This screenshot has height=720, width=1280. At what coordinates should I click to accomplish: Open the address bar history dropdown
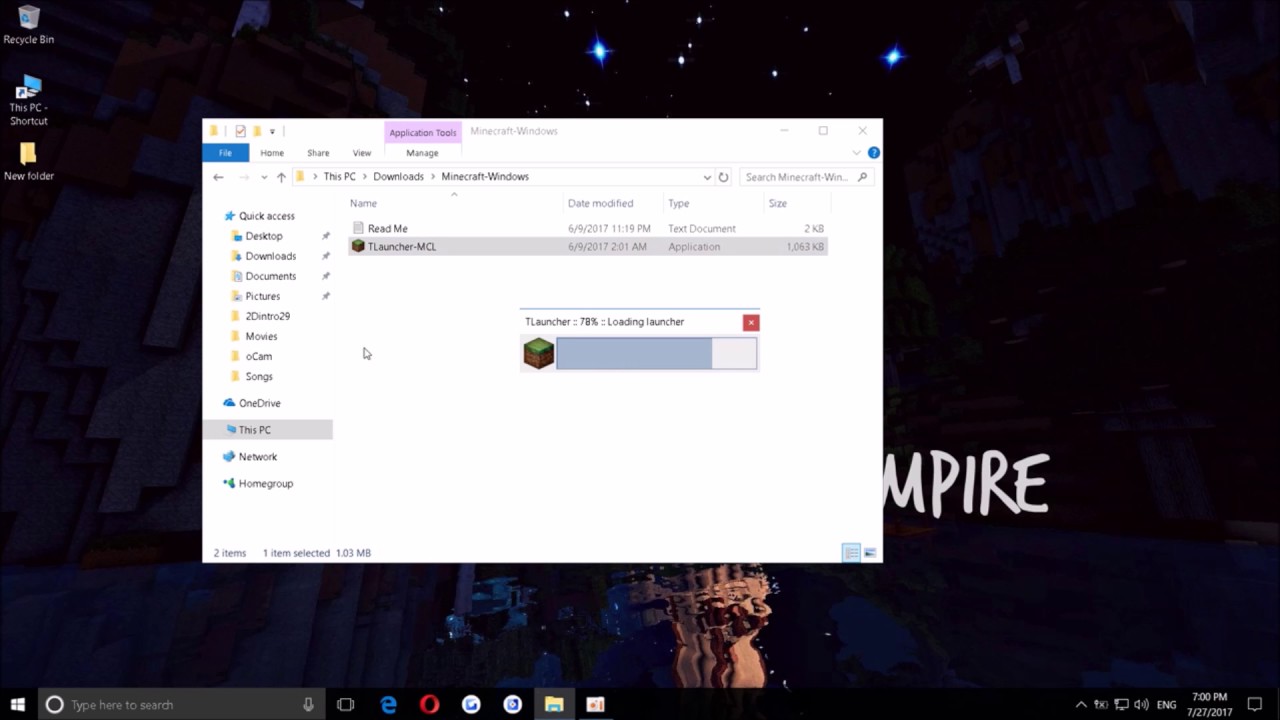pos(707,177)
